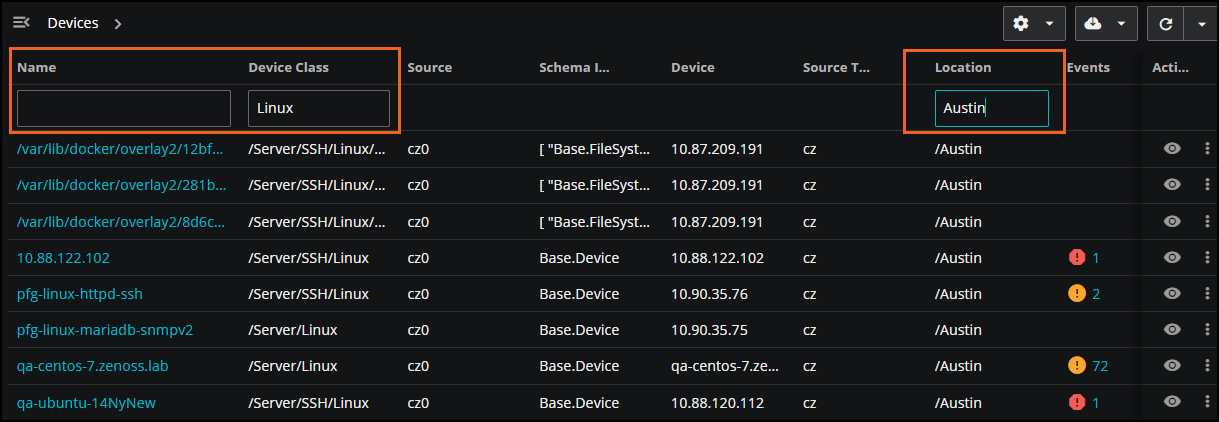Viewport: 1219px width, 422px height.
Task: Refresh the devices list
Action: [1165, 23]
